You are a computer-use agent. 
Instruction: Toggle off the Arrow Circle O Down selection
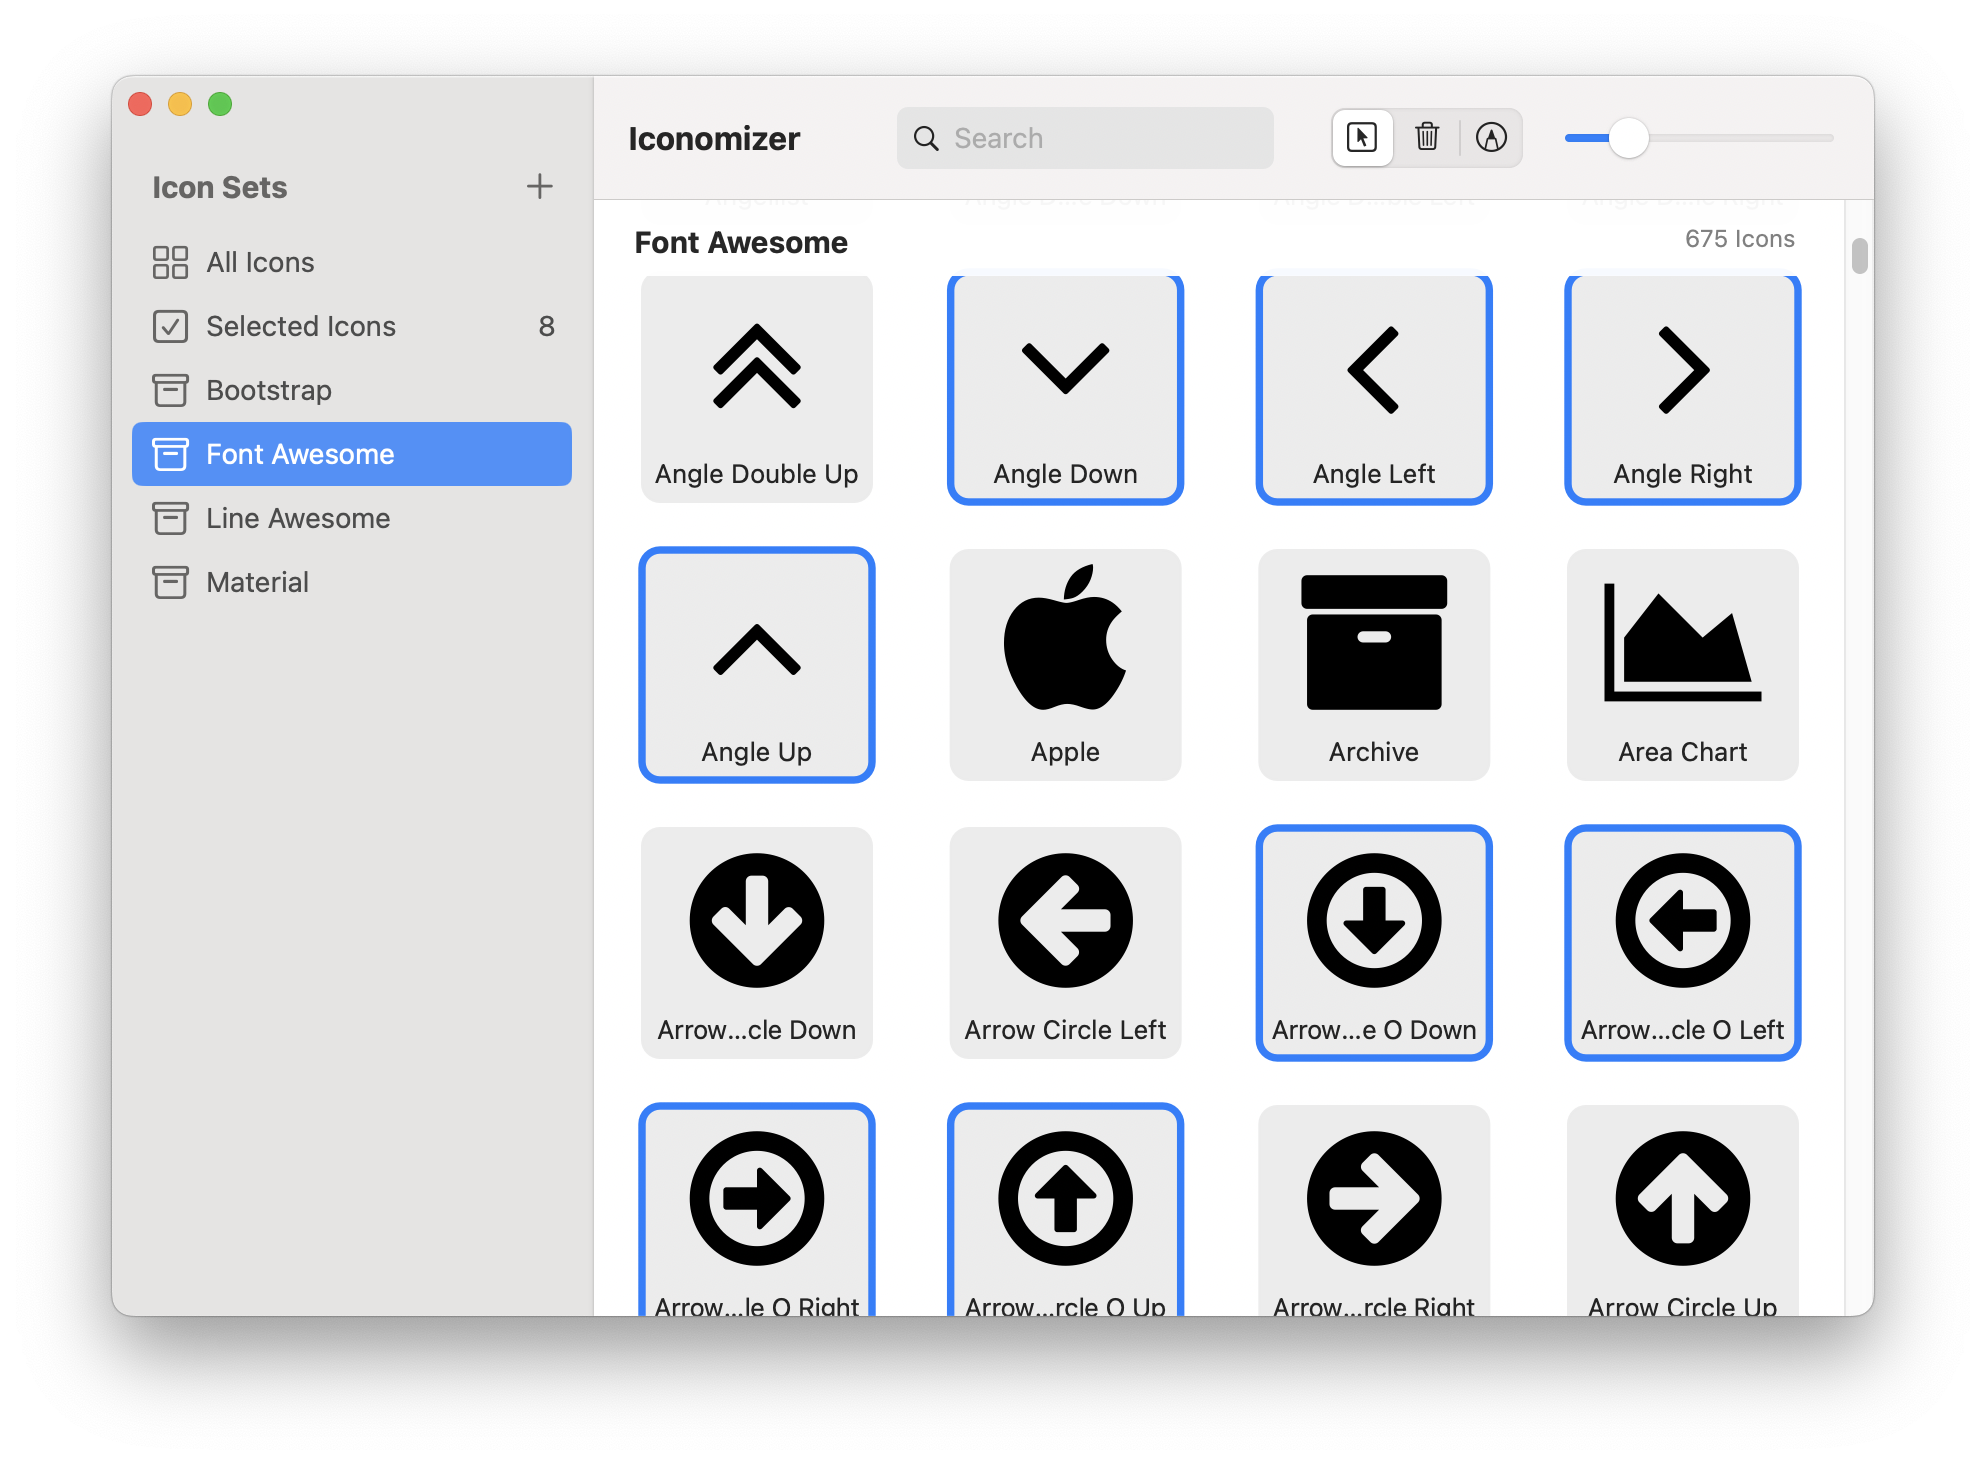1373,942
